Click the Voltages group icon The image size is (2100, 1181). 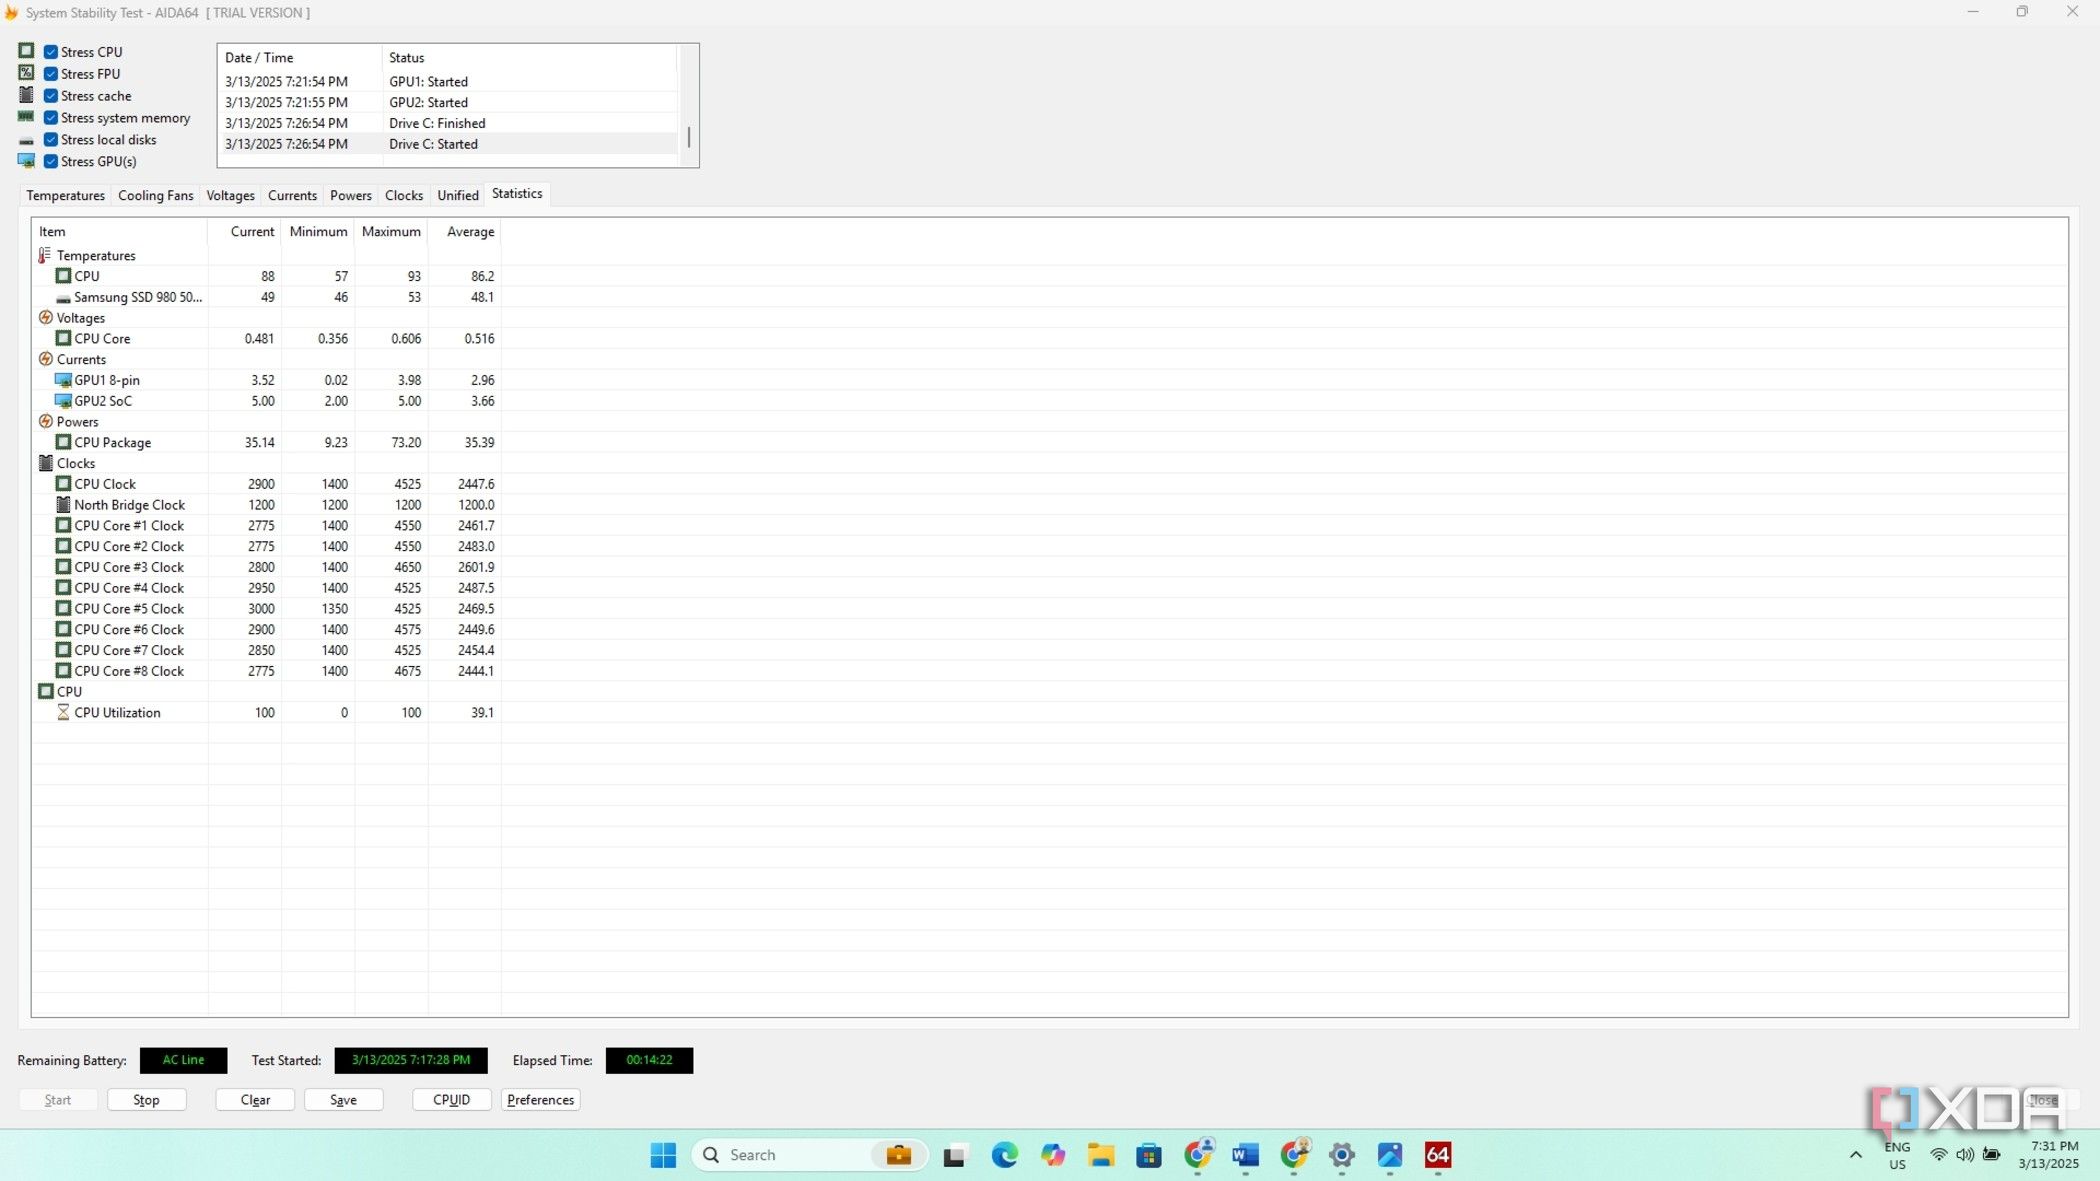pyautogui.click(x=45, y=318)
